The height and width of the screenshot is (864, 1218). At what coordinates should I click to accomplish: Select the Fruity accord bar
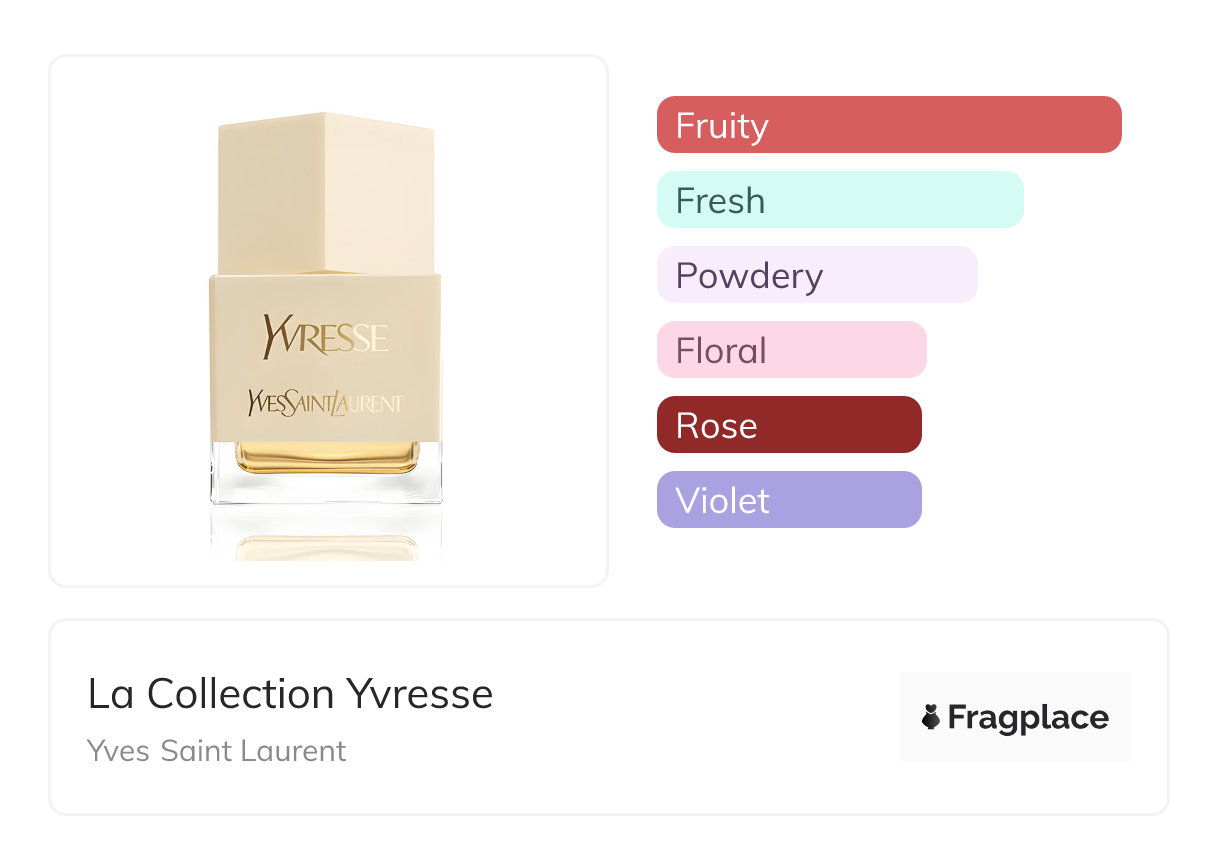coord(889,125)
